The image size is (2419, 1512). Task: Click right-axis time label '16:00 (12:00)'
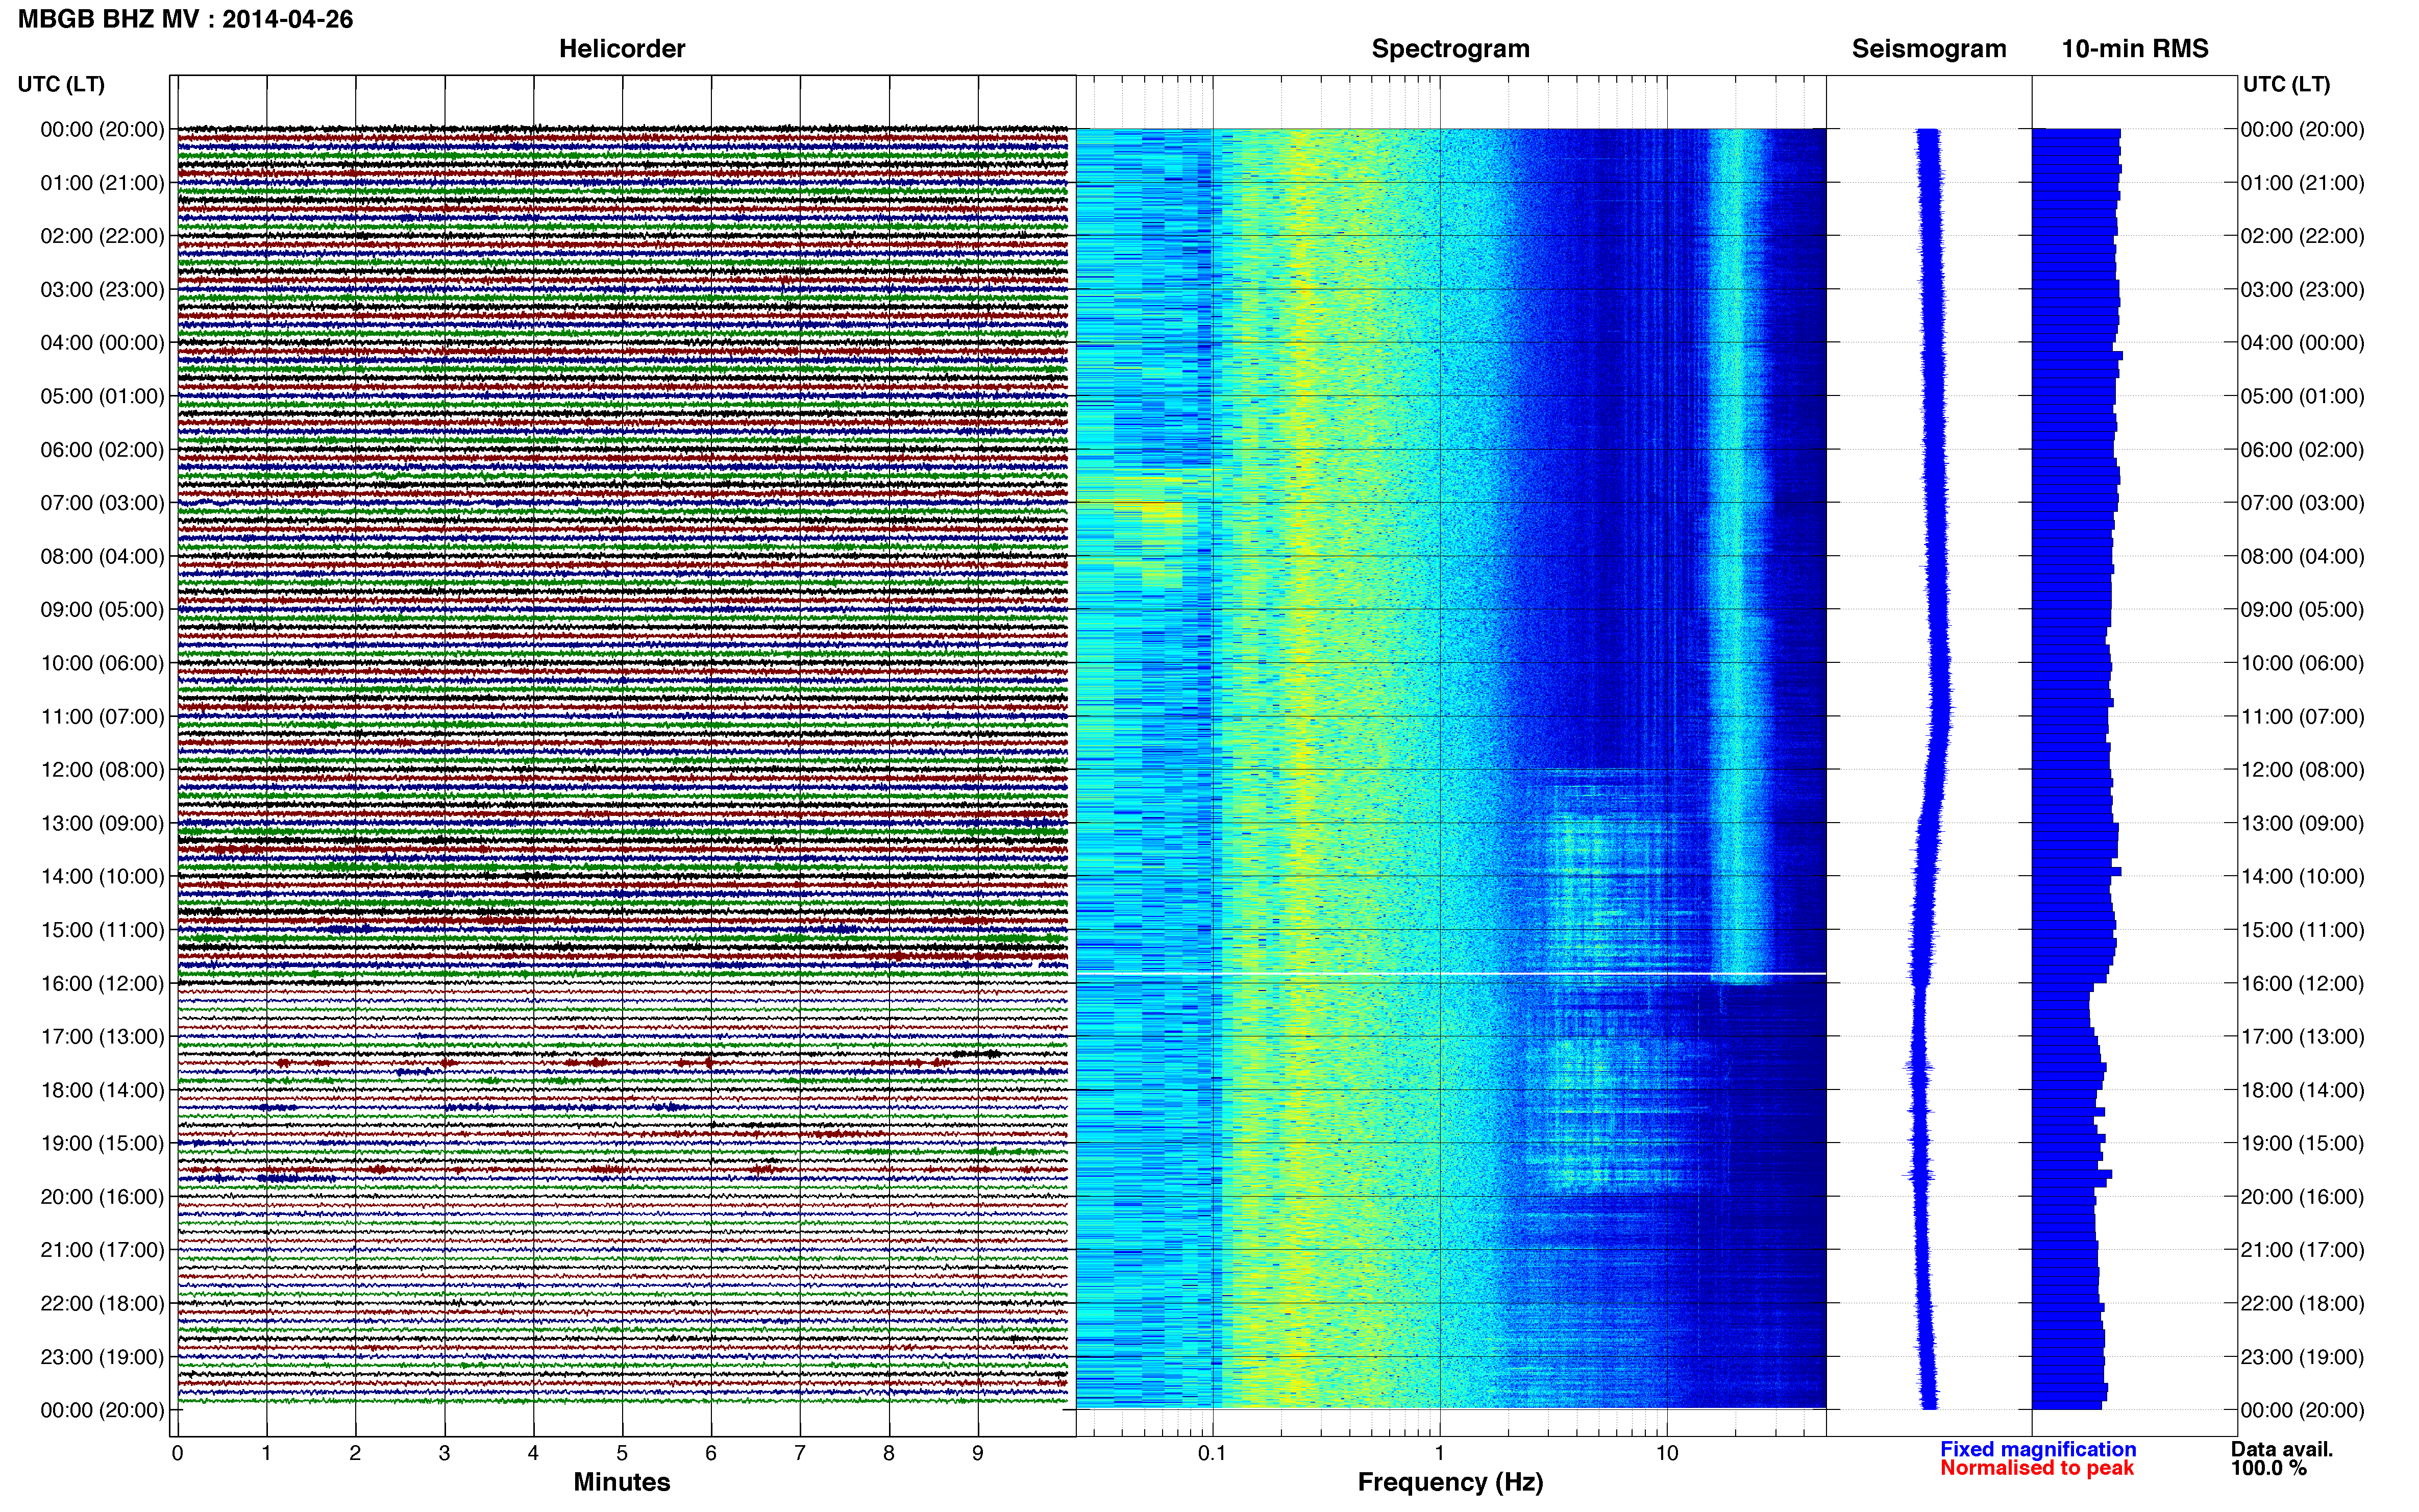coord(2302,983)
